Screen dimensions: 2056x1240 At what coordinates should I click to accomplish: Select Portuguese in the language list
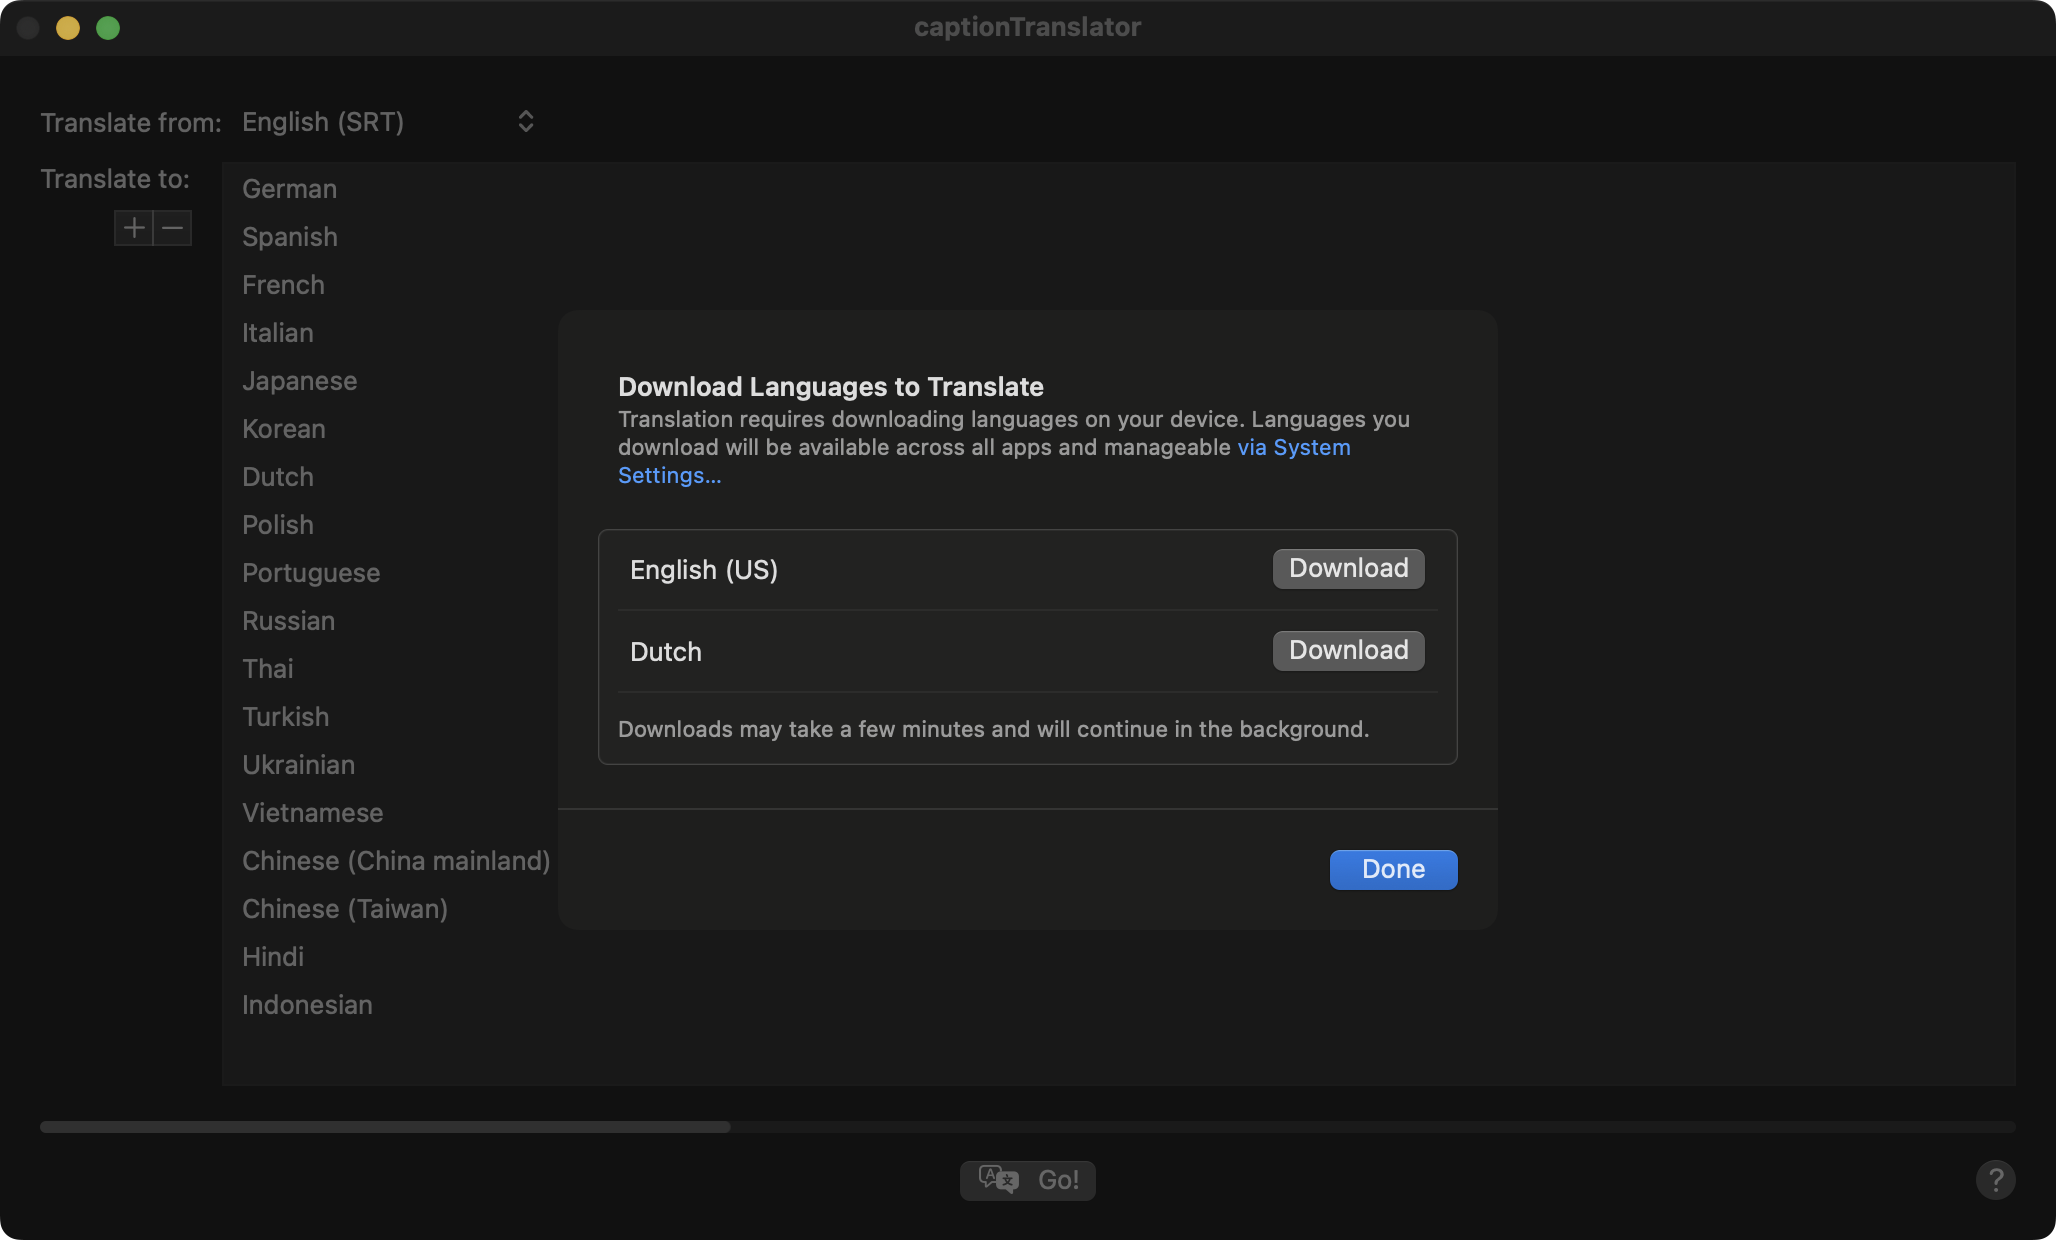click(310, 573)
